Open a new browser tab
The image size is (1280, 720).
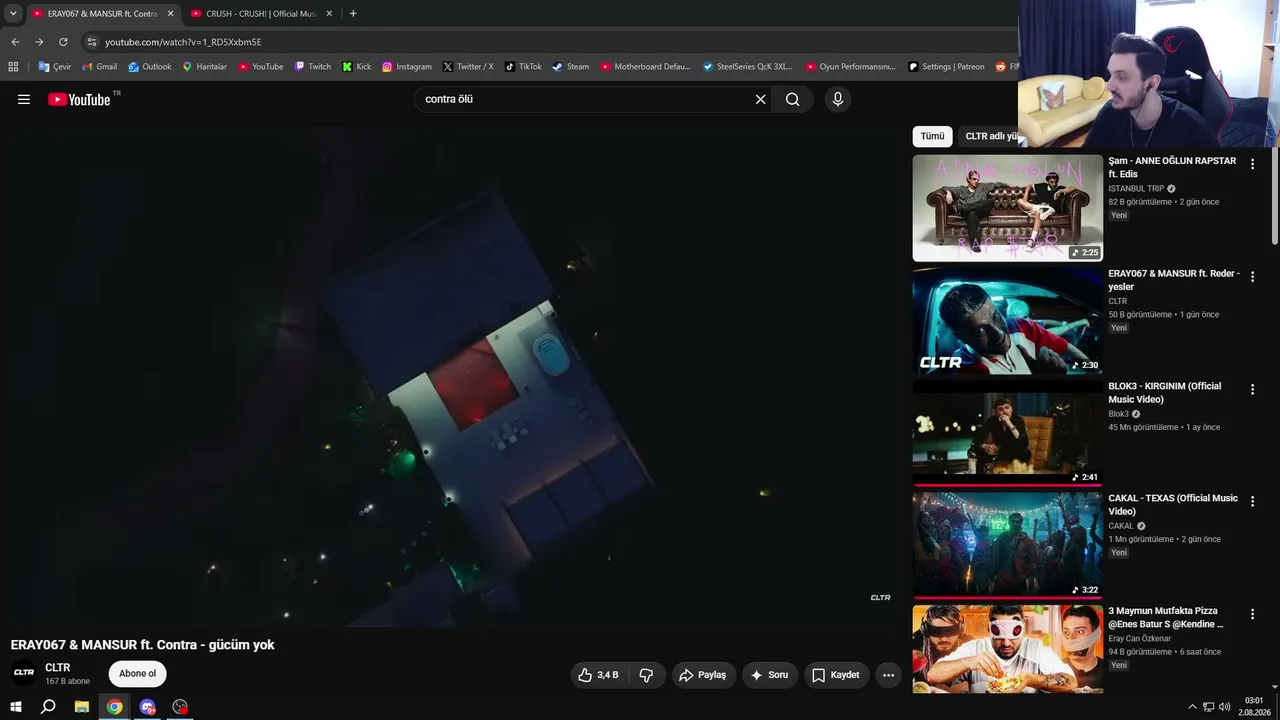pyautogui.click(x=353, y=14)
